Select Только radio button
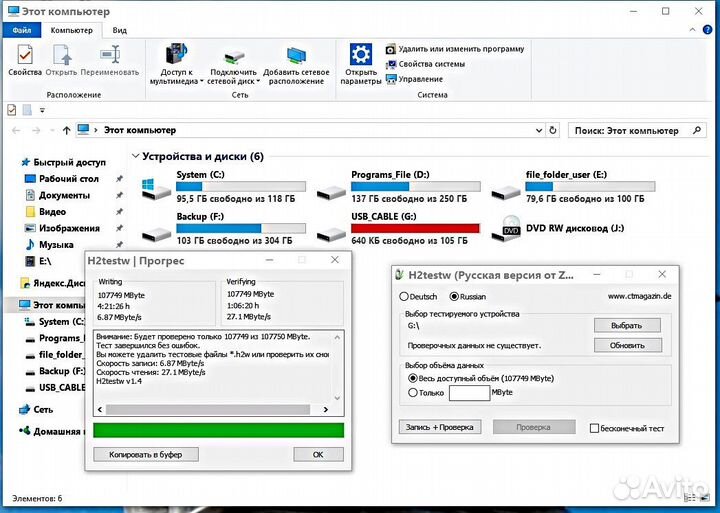The width and height of the screenshot is (720, 513). (412, 393)
